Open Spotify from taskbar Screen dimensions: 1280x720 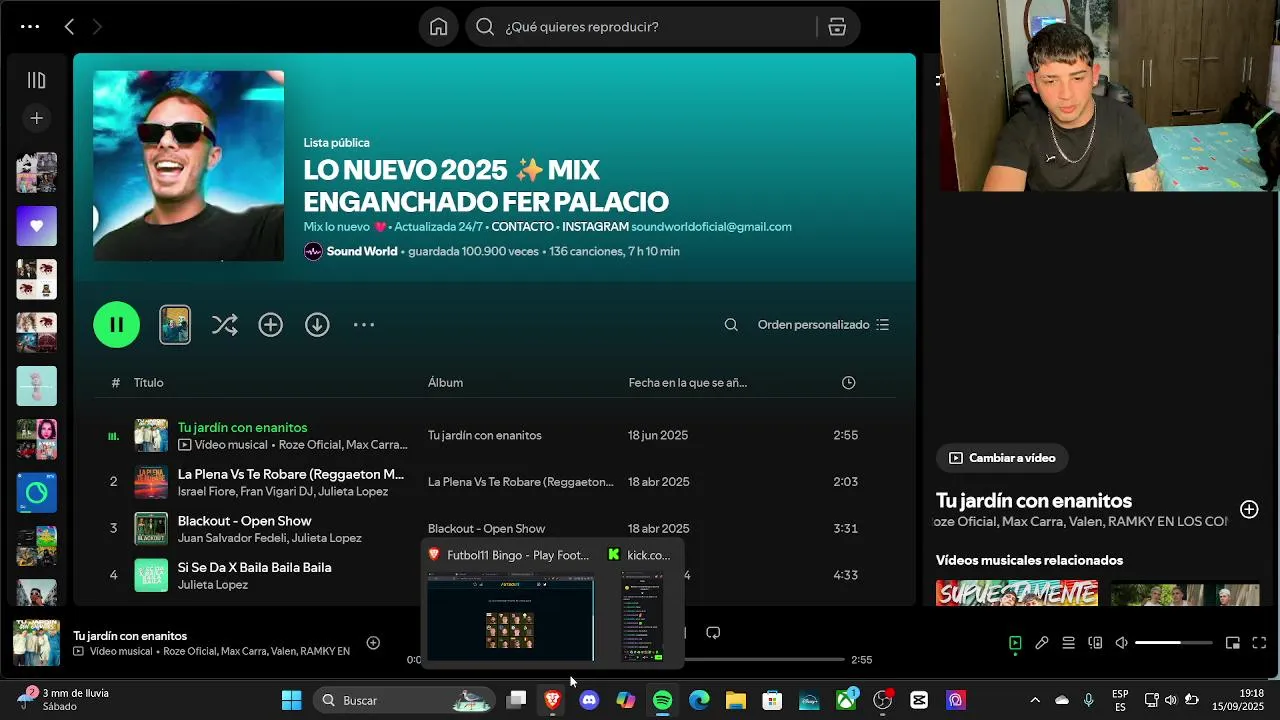pos(662,700)
